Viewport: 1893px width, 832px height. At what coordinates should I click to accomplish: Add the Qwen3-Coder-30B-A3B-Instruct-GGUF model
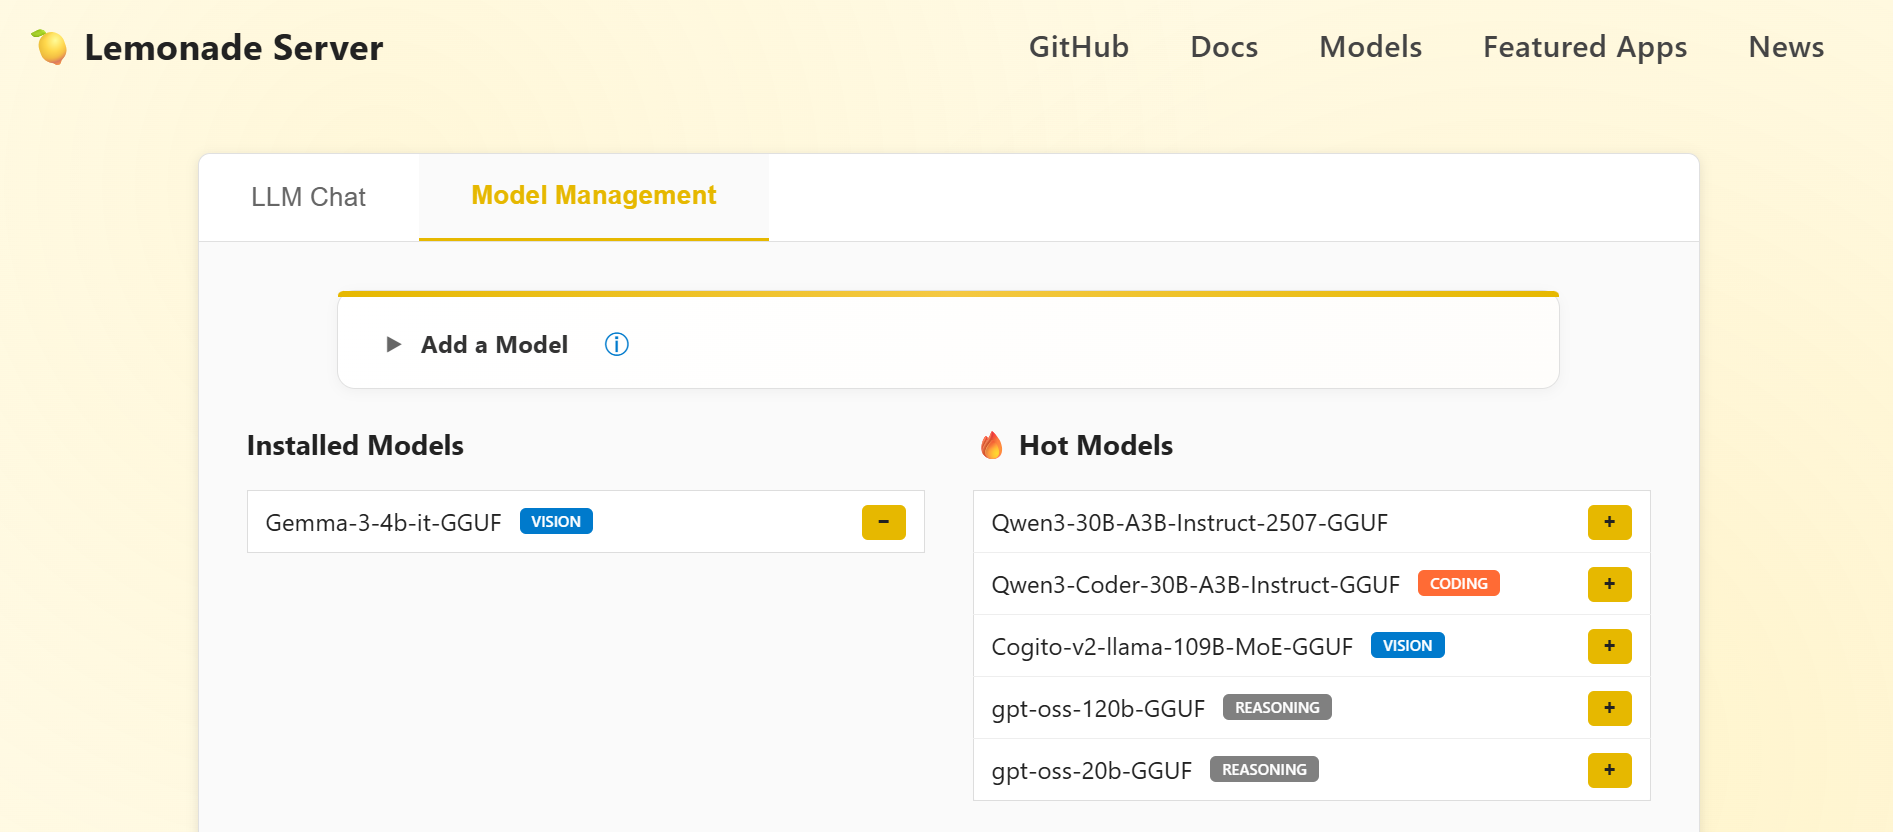[1609, 584]
